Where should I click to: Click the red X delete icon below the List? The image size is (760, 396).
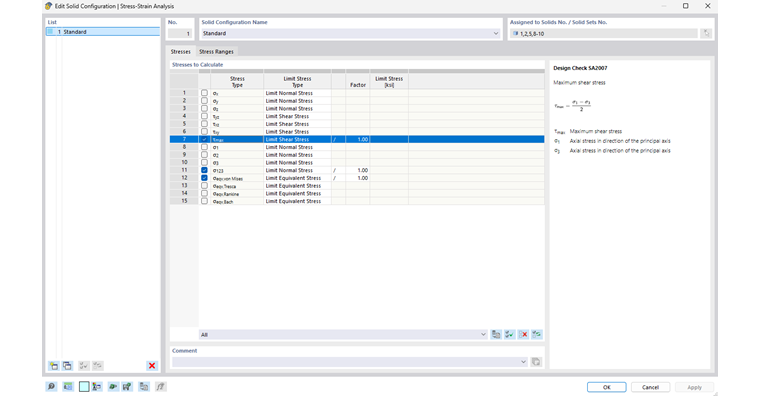pyautogui.click(x=152, y=365)
